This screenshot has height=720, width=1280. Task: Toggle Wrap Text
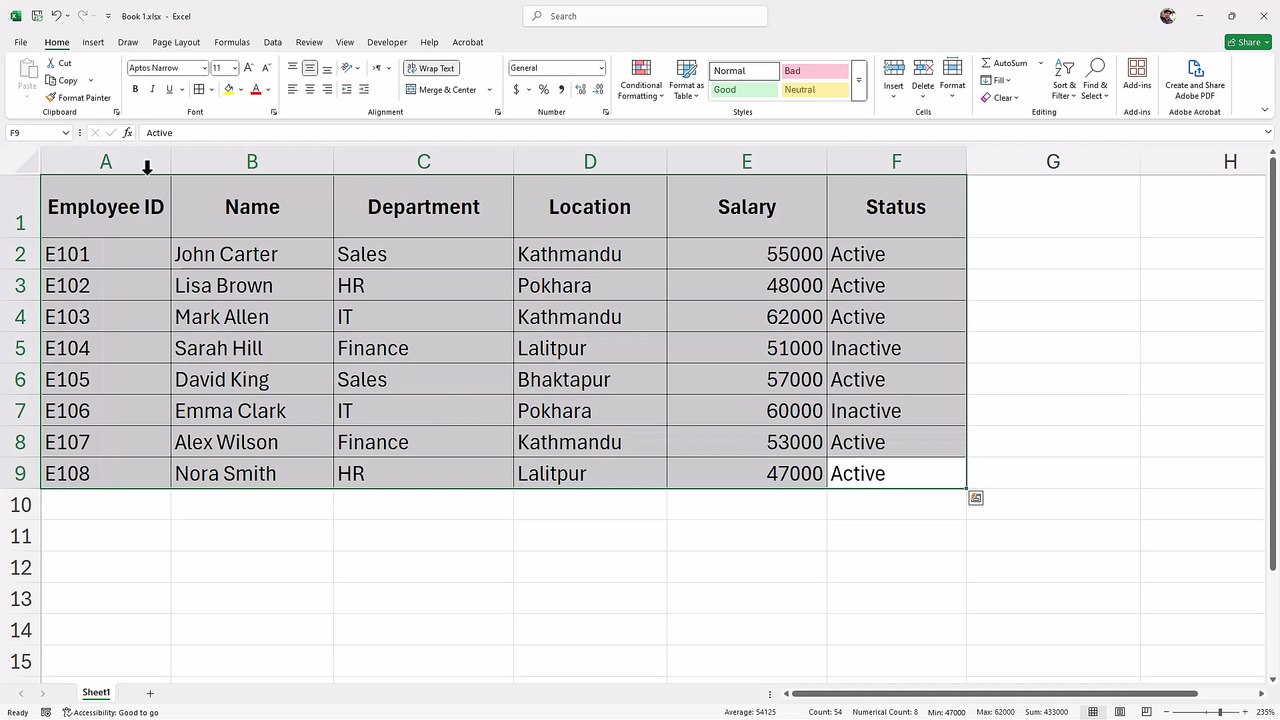[x=430, y=68]
